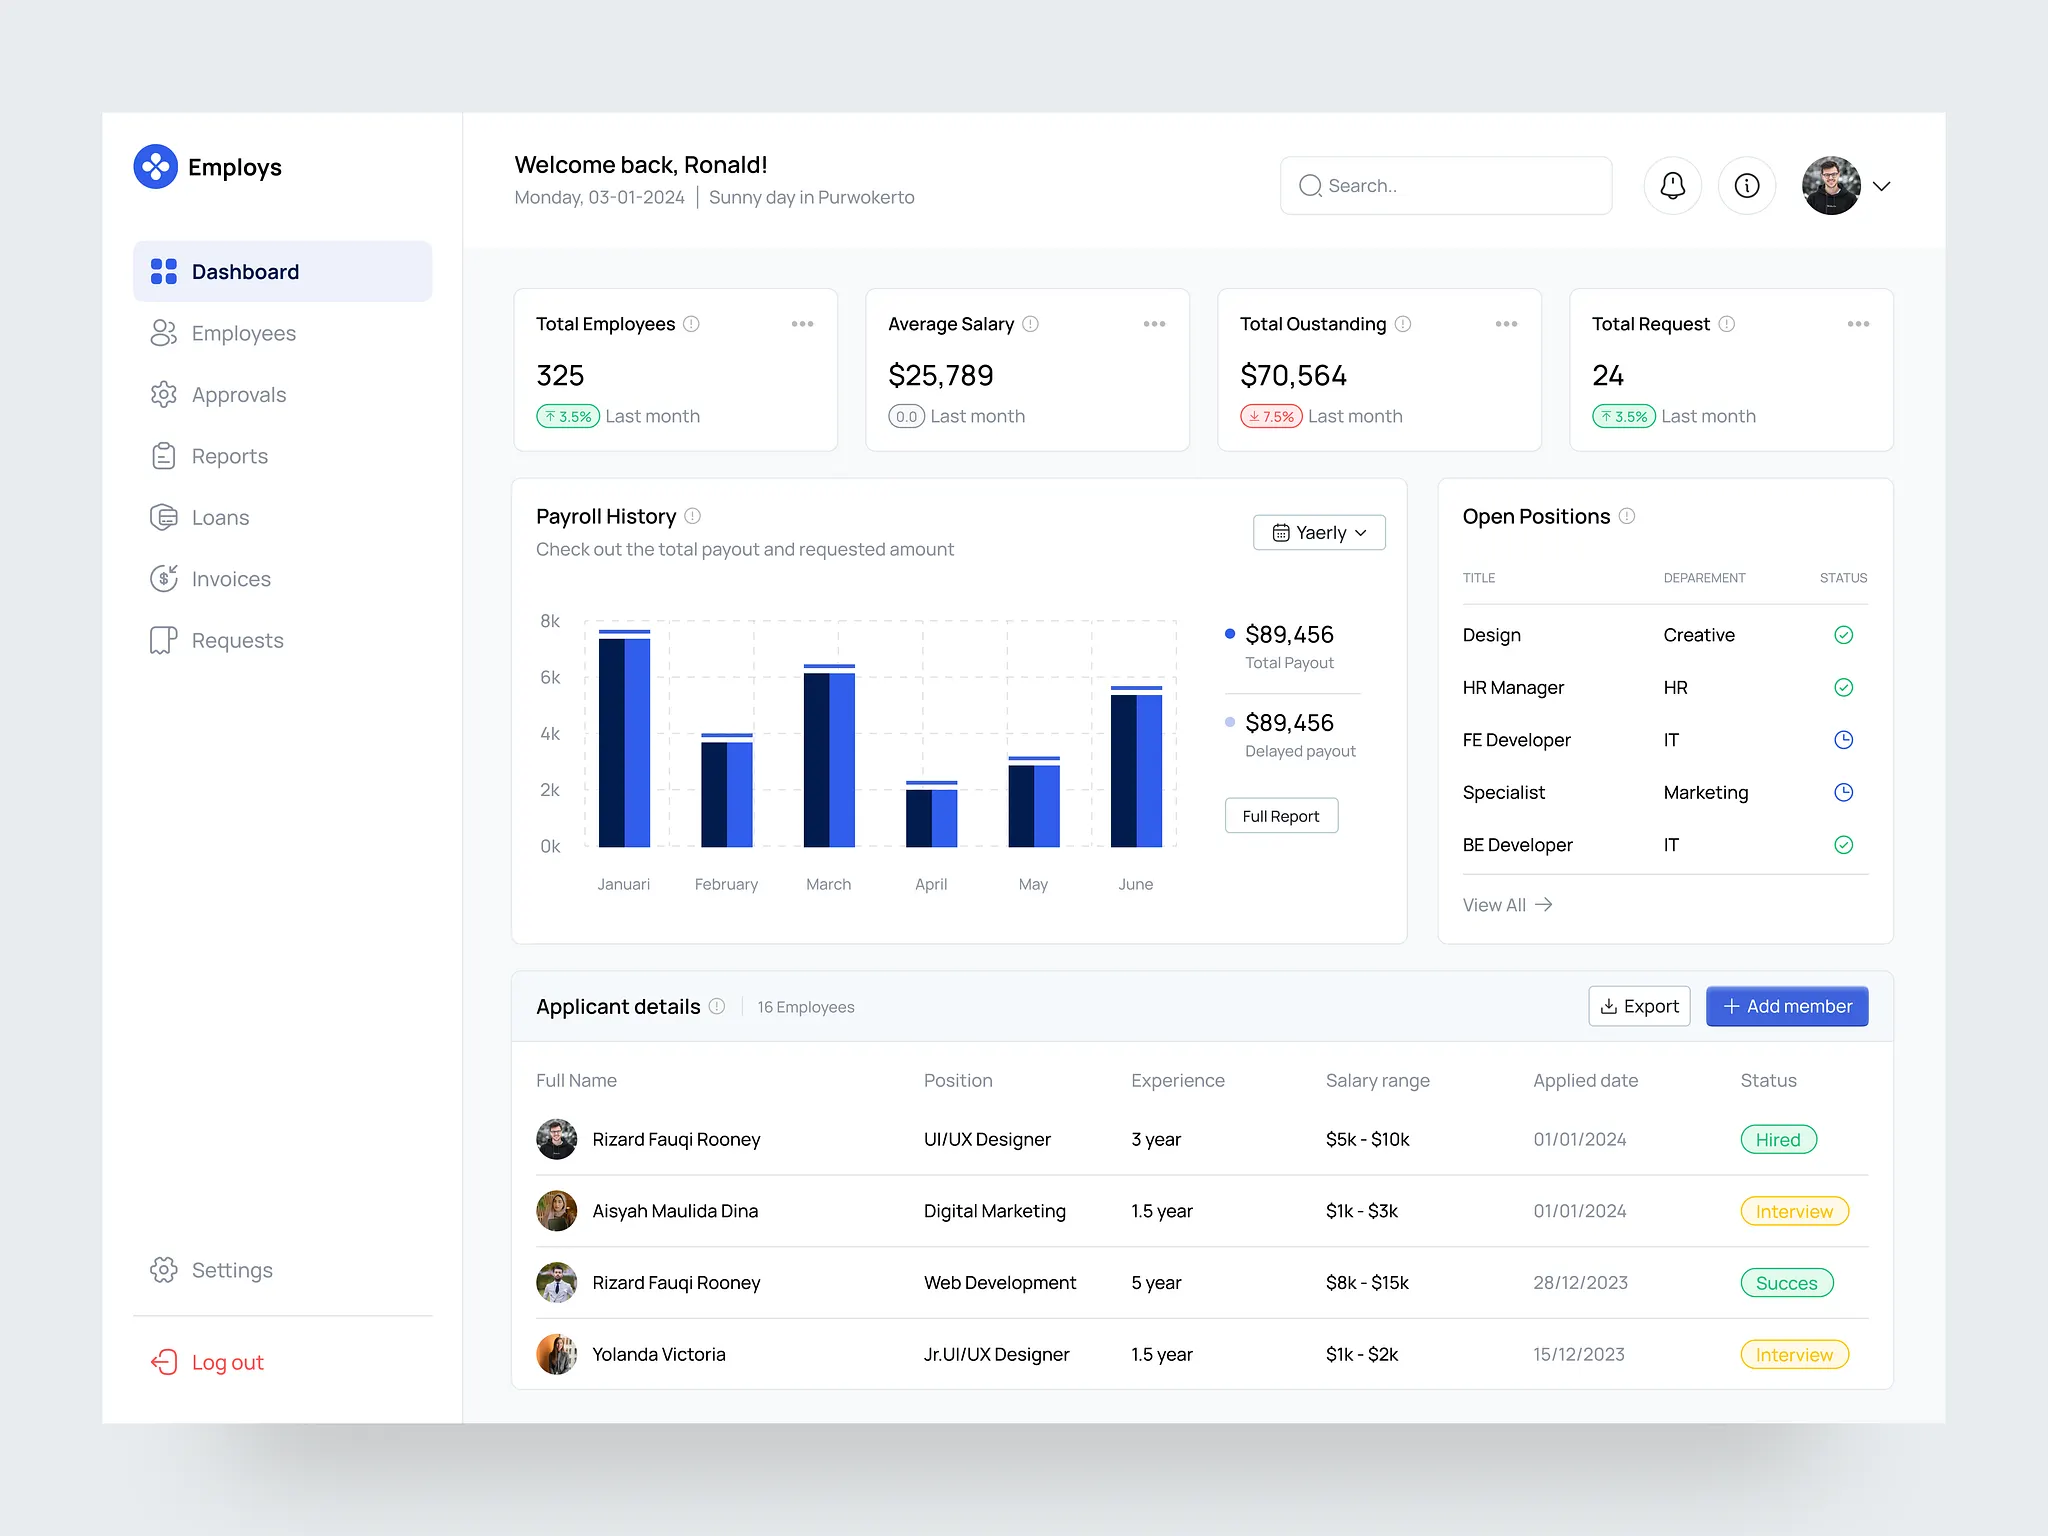This screenshot has width=2048, height=1536.
Task: Toggle BE Developer status check icon
Action: tap(1843, 845)
